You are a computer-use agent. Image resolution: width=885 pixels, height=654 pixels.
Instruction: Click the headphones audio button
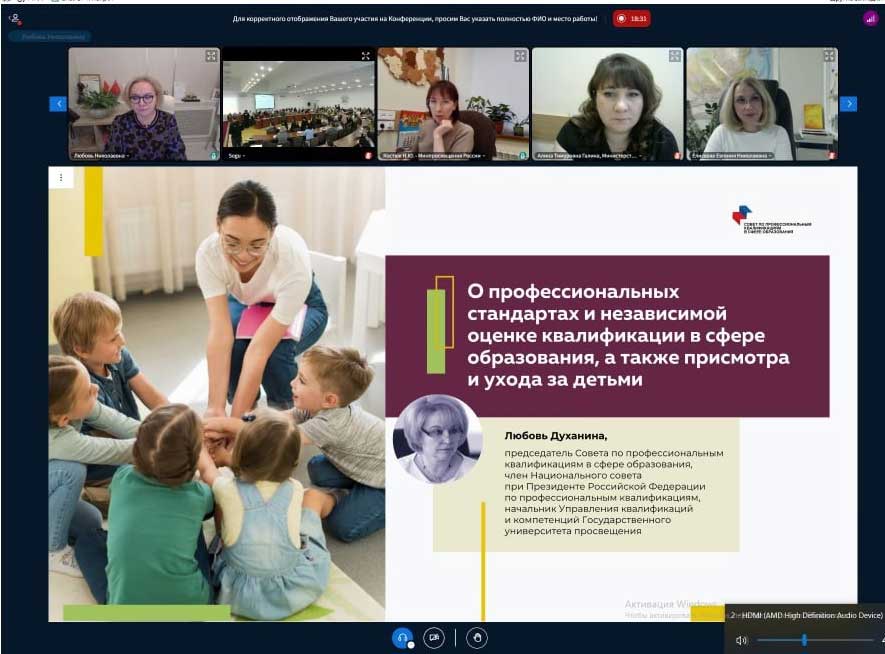coord(402,637)
